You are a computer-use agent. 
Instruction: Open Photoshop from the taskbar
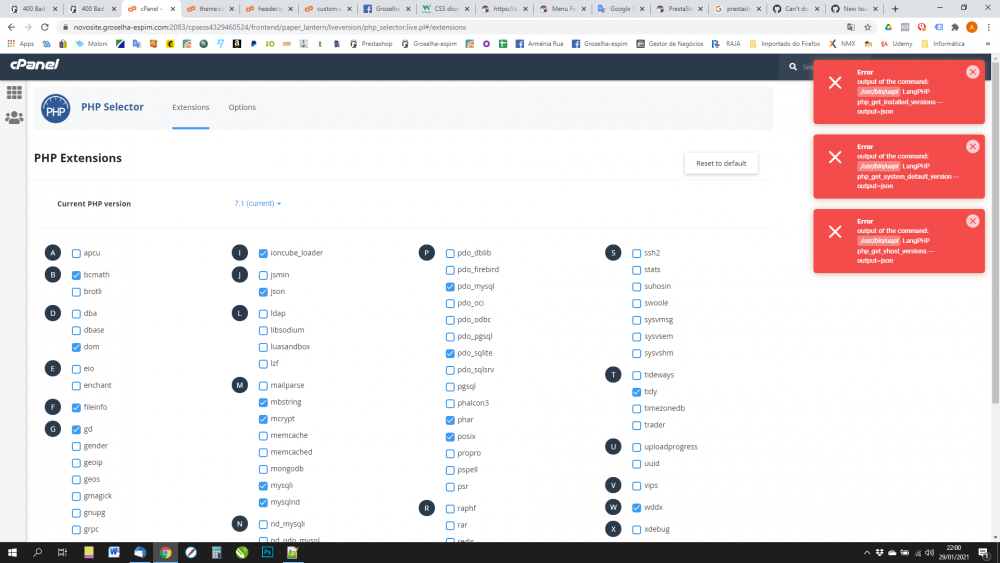pyautogui.click(x=267, y=553)
